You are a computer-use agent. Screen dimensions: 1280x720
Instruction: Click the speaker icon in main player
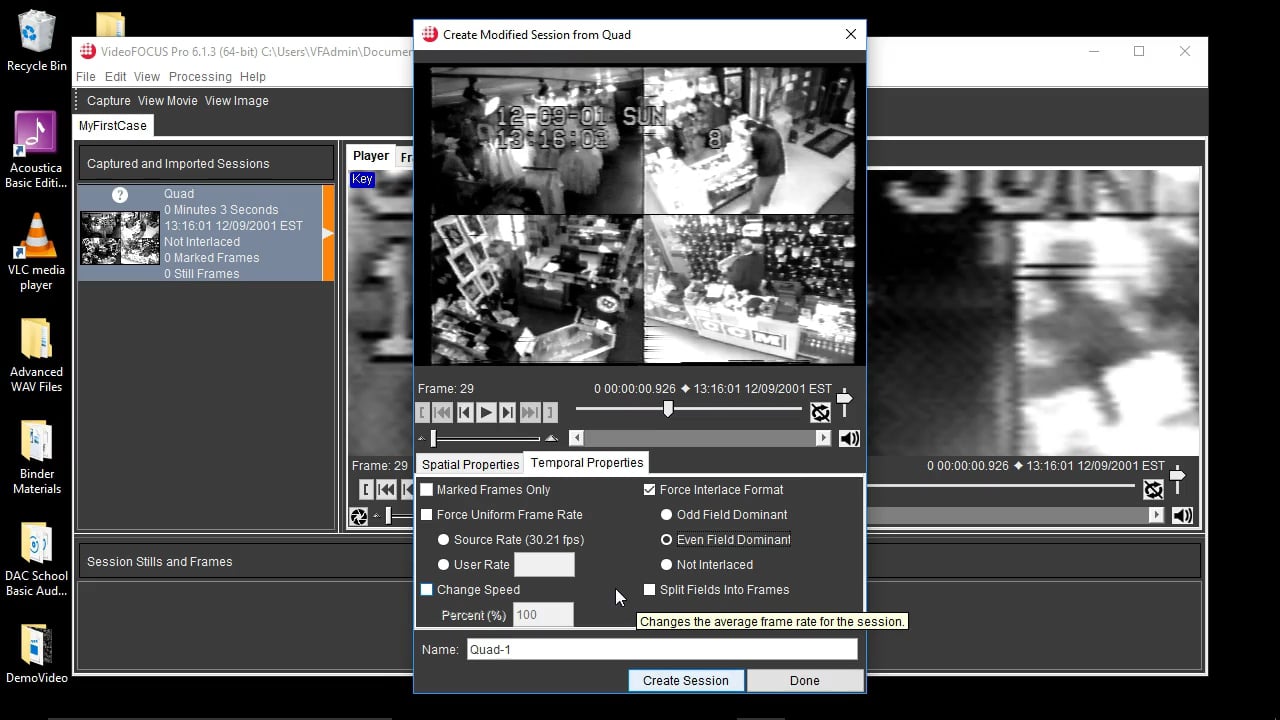[x=1182, y=516]
